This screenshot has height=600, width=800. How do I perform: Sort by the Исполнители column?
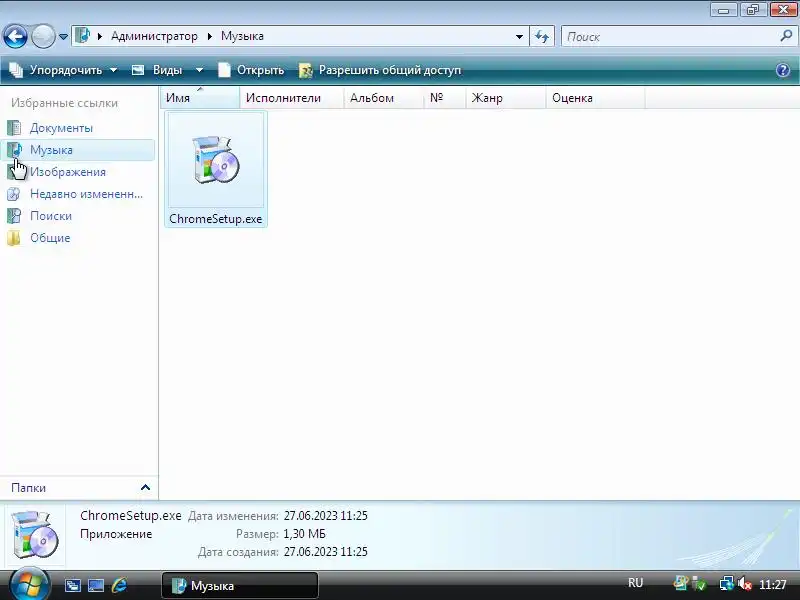point(292,98)
